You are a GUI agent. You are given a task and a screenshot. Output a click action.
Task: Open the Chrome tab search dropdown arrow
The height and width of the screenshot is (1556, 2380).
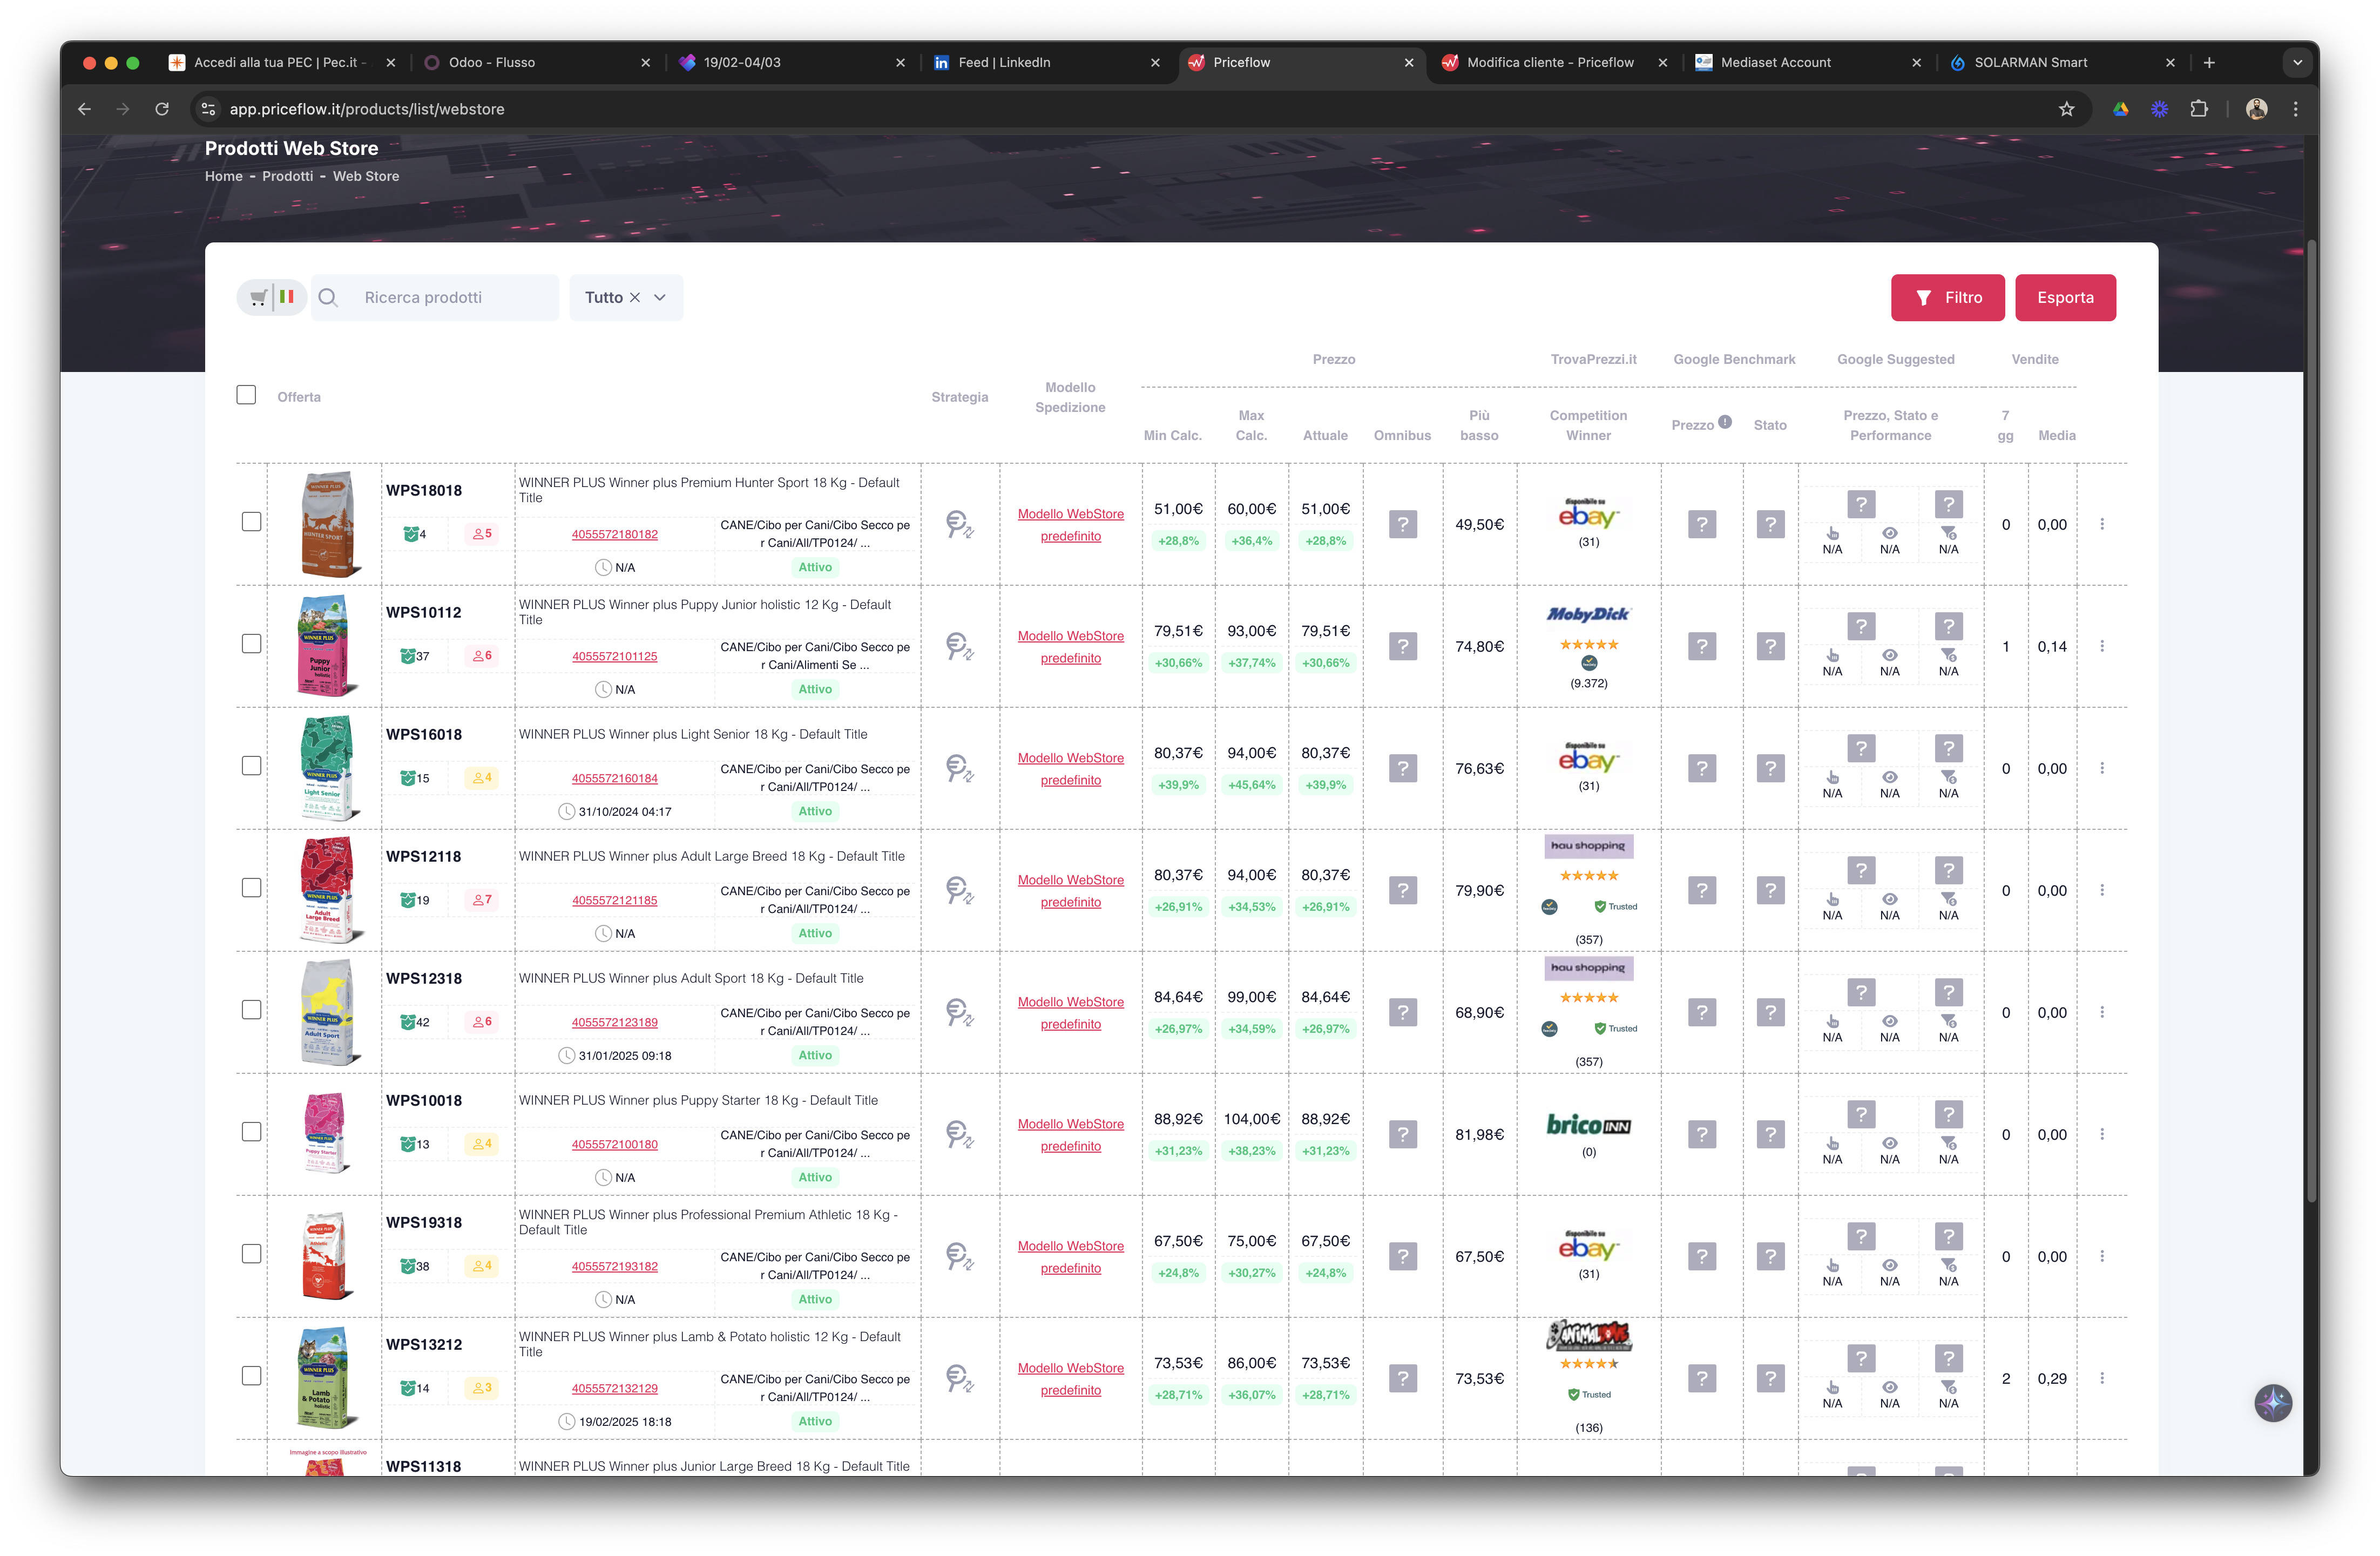2297,62
